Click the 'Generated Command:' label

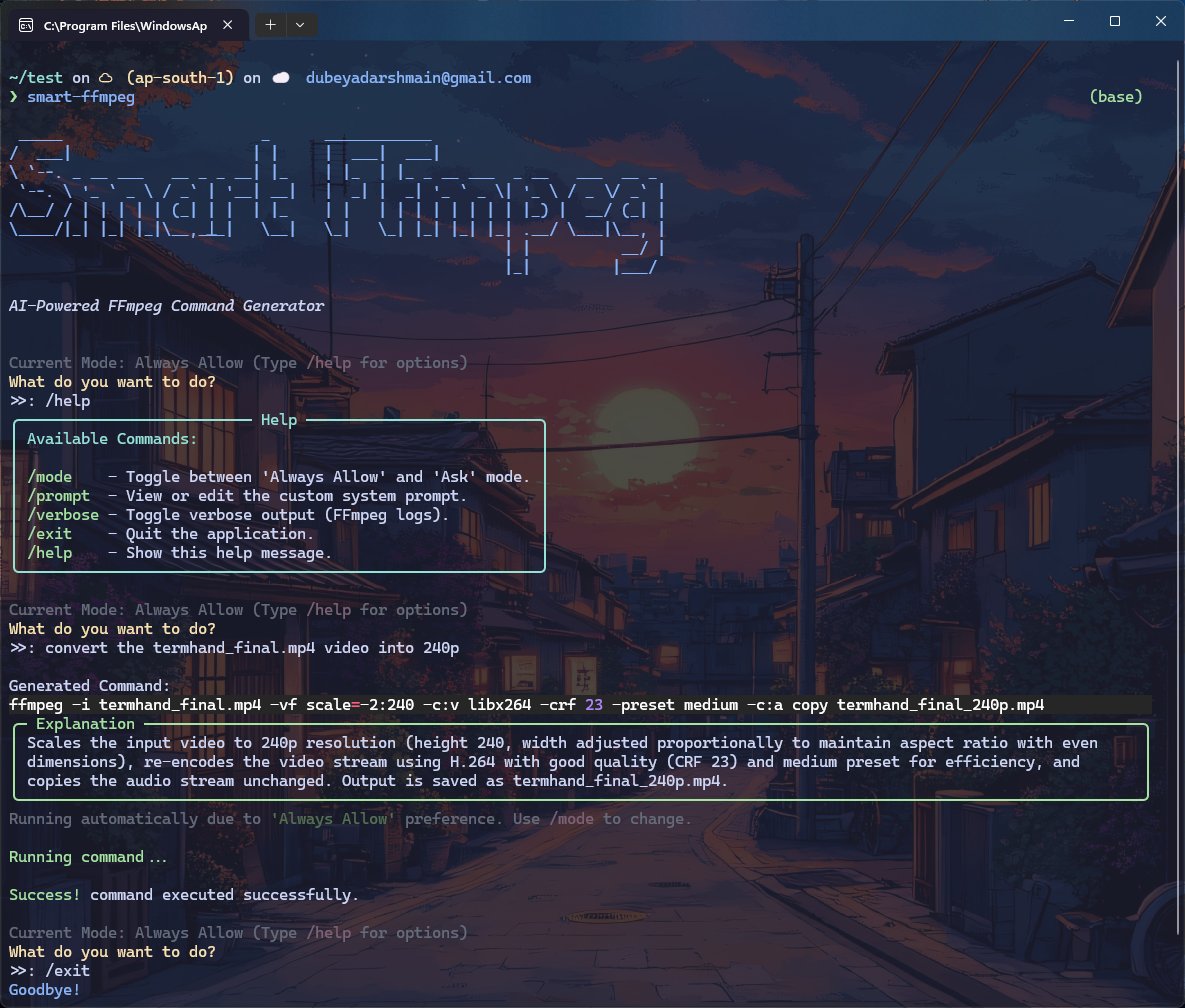click(x=90, y=686)
